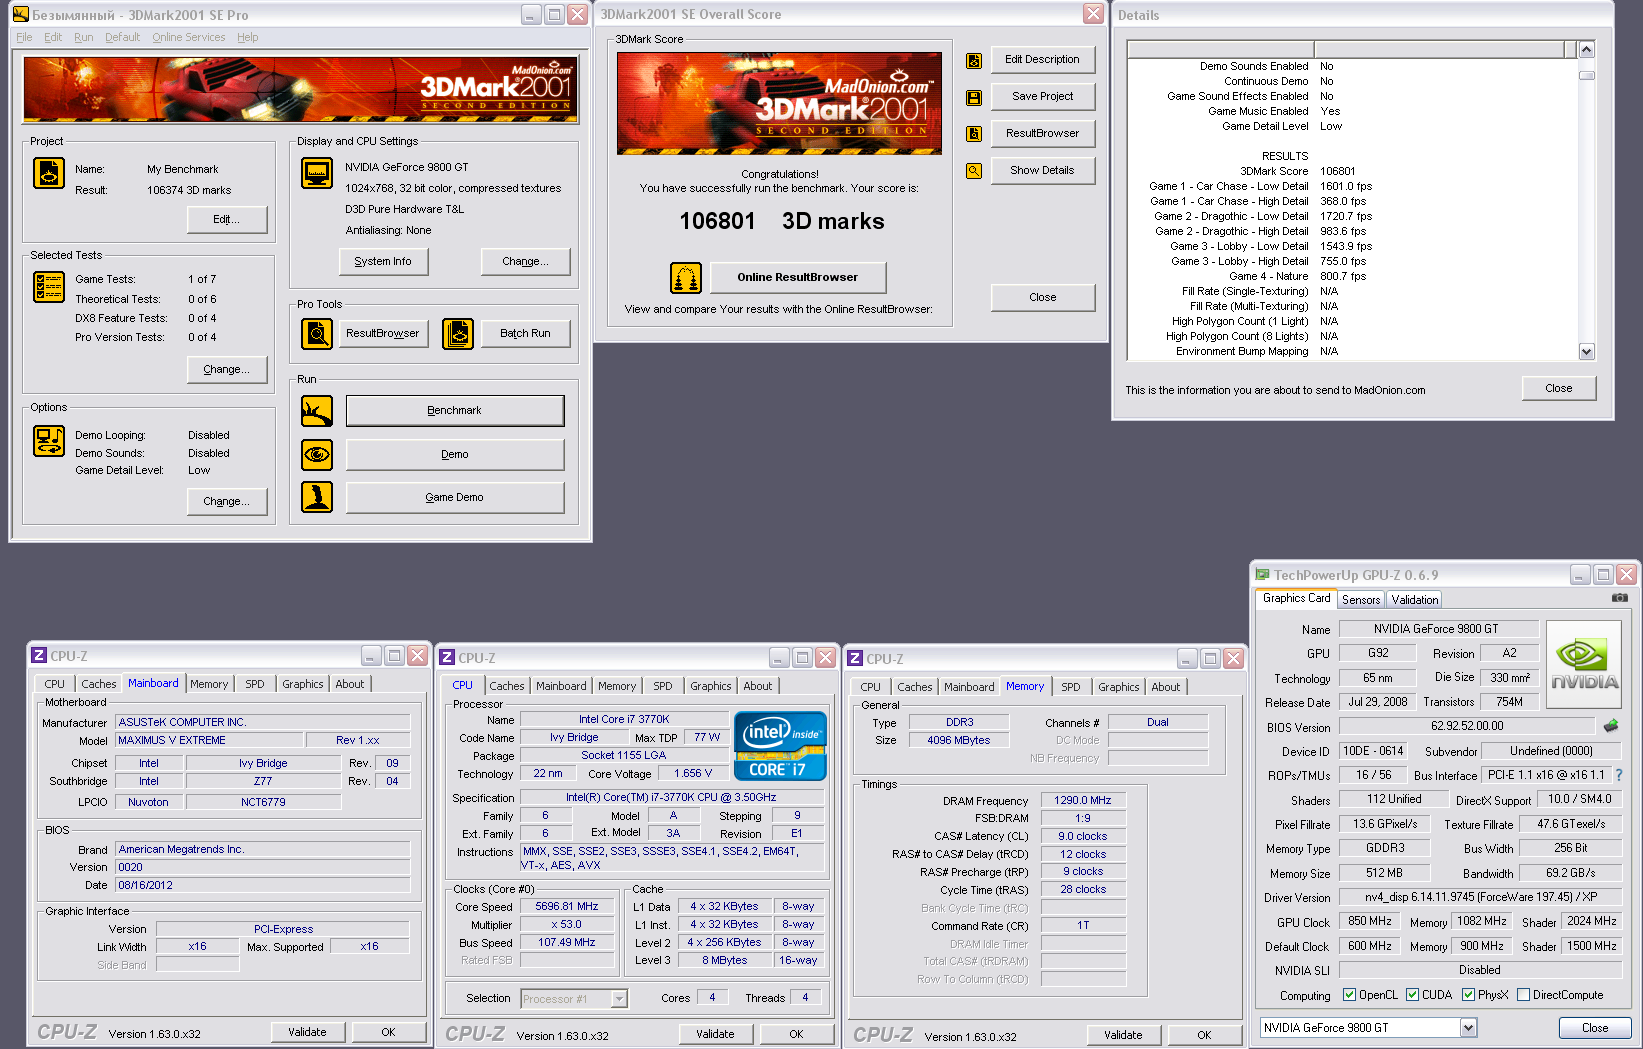Toggle the OpenCL checkbox in GPU-Z
1643x1049 pixels.
coord(1349,995)
